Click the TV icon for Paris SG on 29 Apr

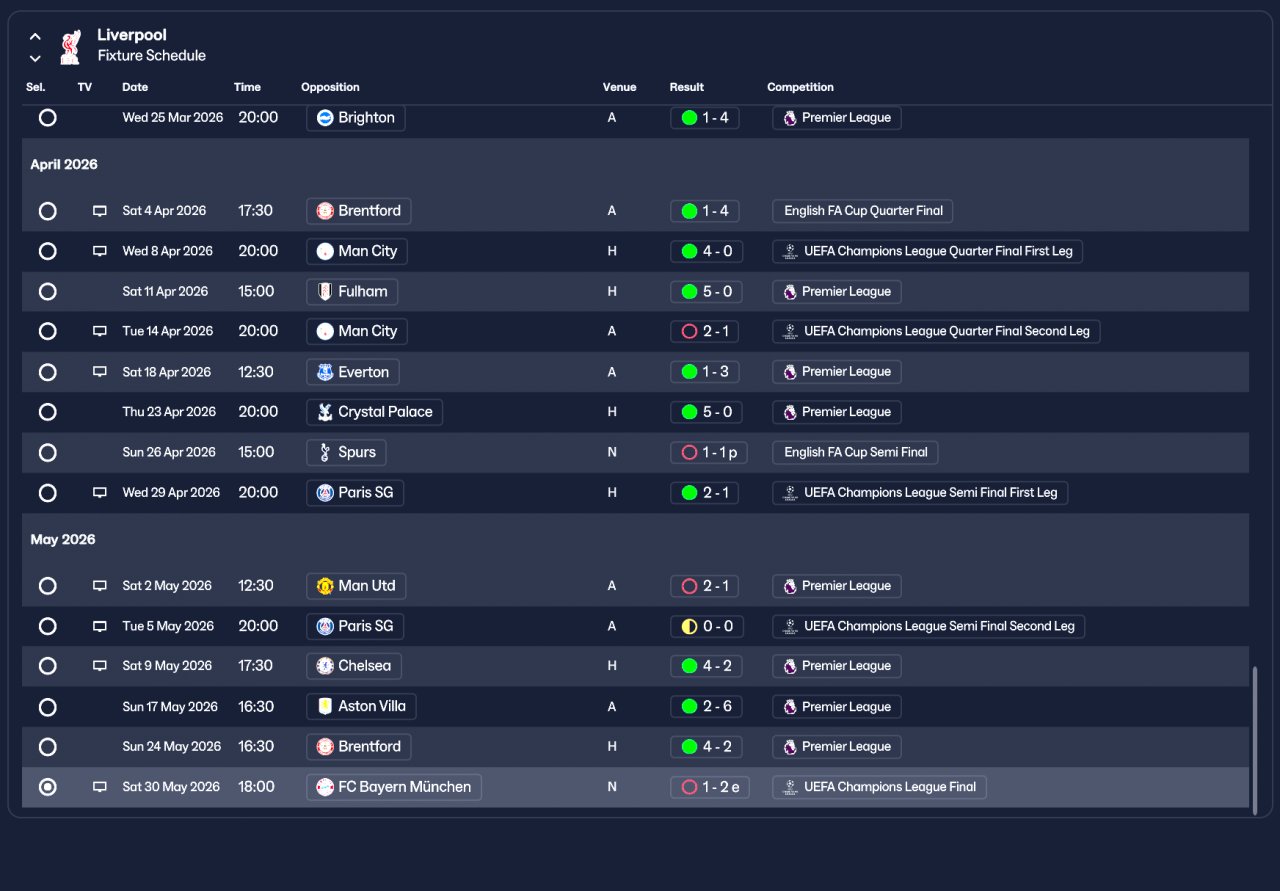(100, 493)
